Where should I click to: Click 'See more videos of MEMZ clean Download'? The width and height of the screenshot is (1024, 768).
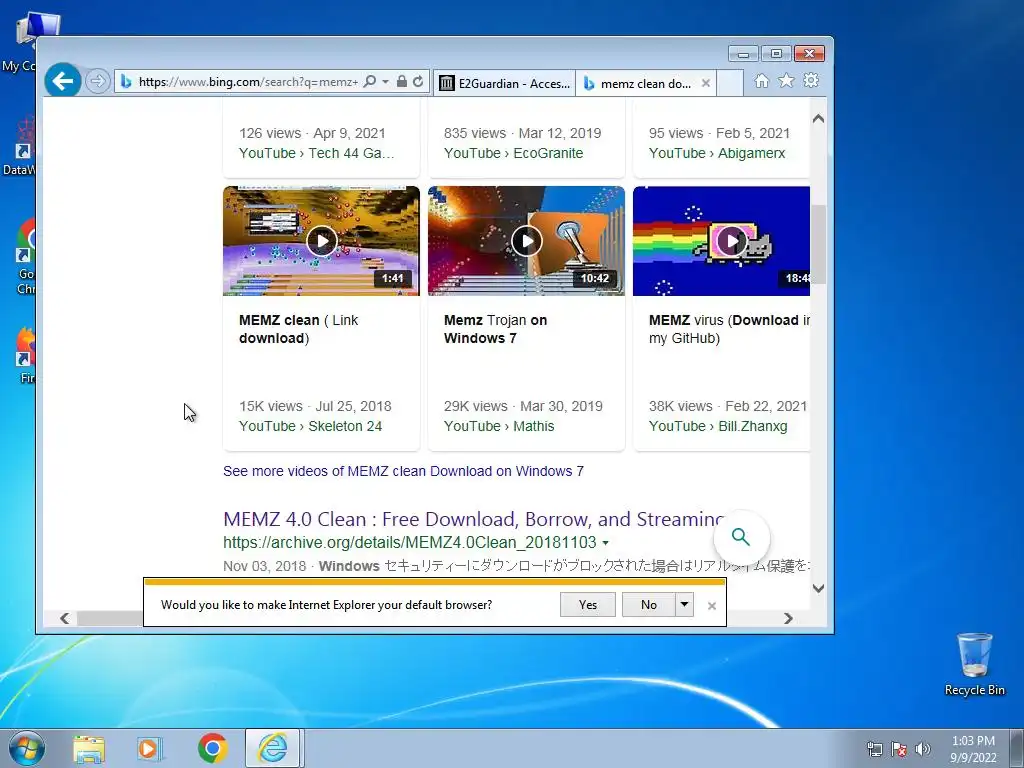click(x=403, y=472)
